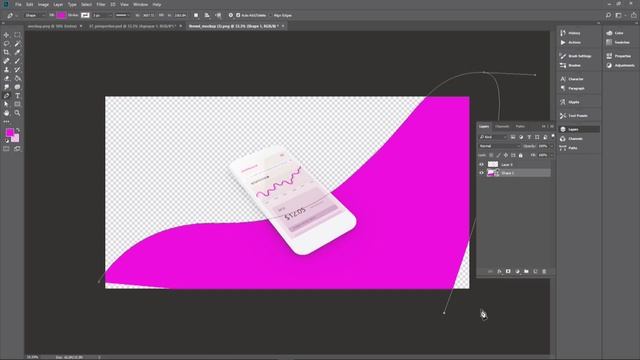Select the Path Selection arrow tool
Image resolution: width=640 pixels, height=360 pixels.
pos(7,104)
